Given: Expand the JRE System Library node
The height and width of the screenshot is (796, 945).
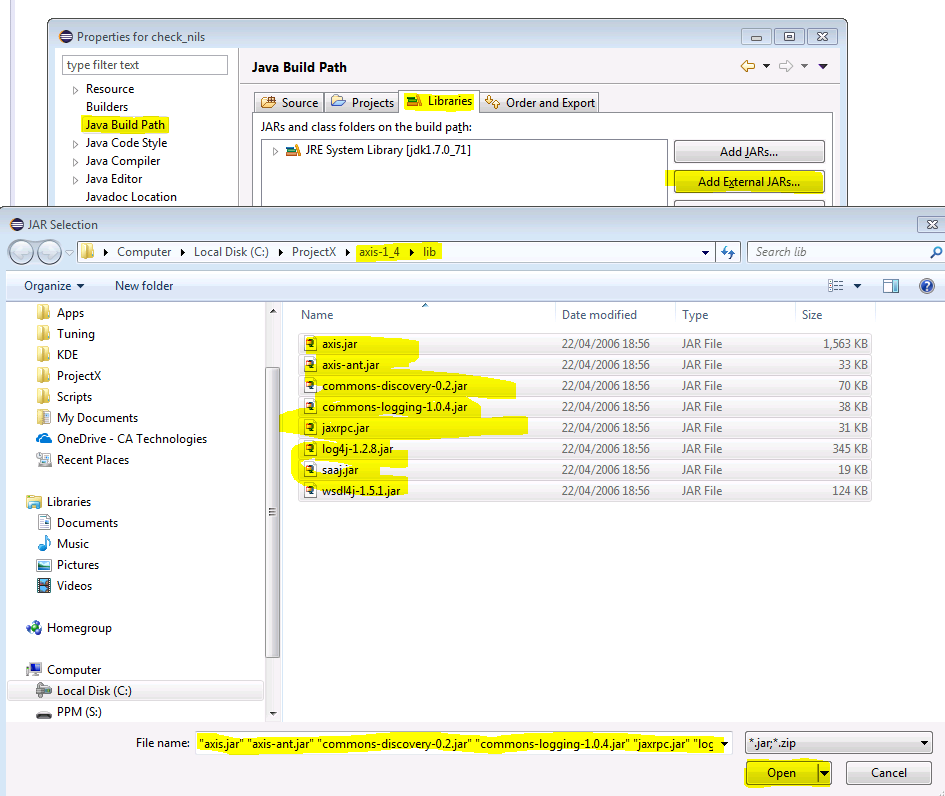Looking at the screenshot, I should point(275,151).
